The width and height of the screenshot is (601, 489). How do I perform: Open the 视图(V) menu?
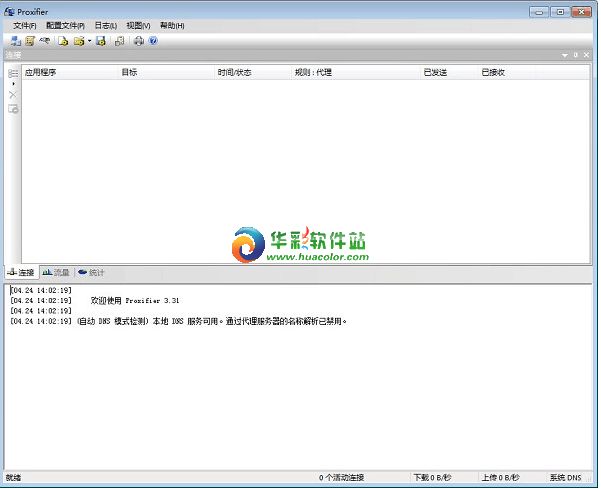coord(138,26)
